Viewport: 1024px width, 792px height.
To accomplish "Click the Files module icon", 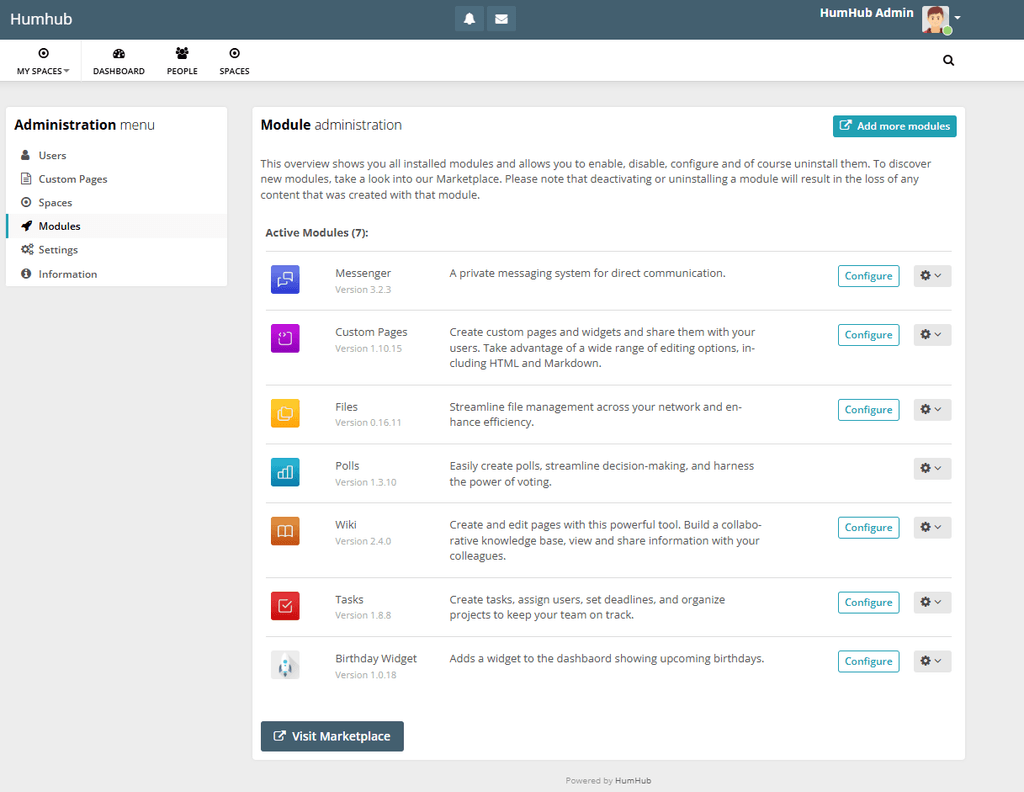I will [285, 413].
